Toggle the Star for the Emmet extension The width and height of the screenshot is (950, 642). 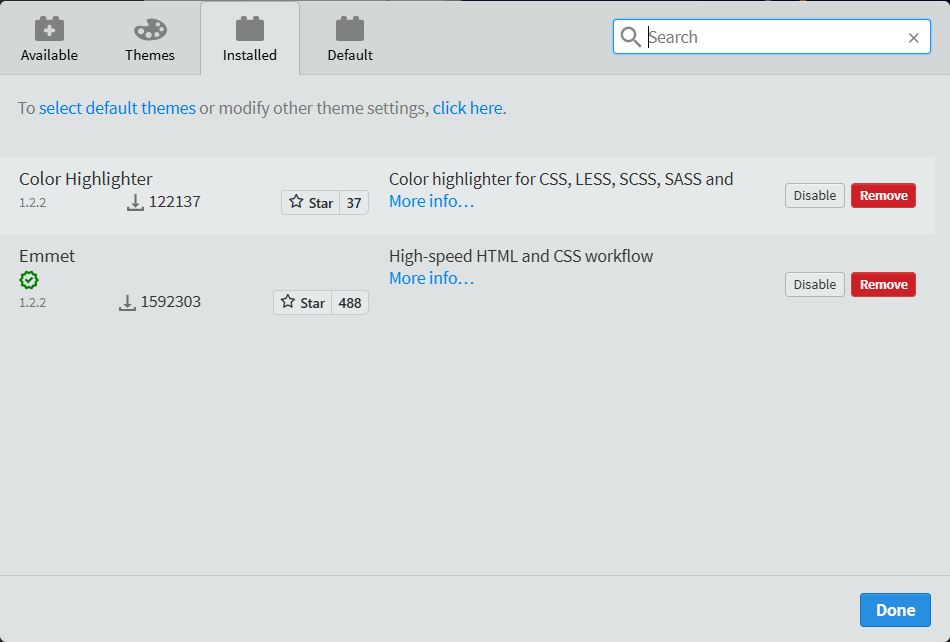tap(302, 301)
